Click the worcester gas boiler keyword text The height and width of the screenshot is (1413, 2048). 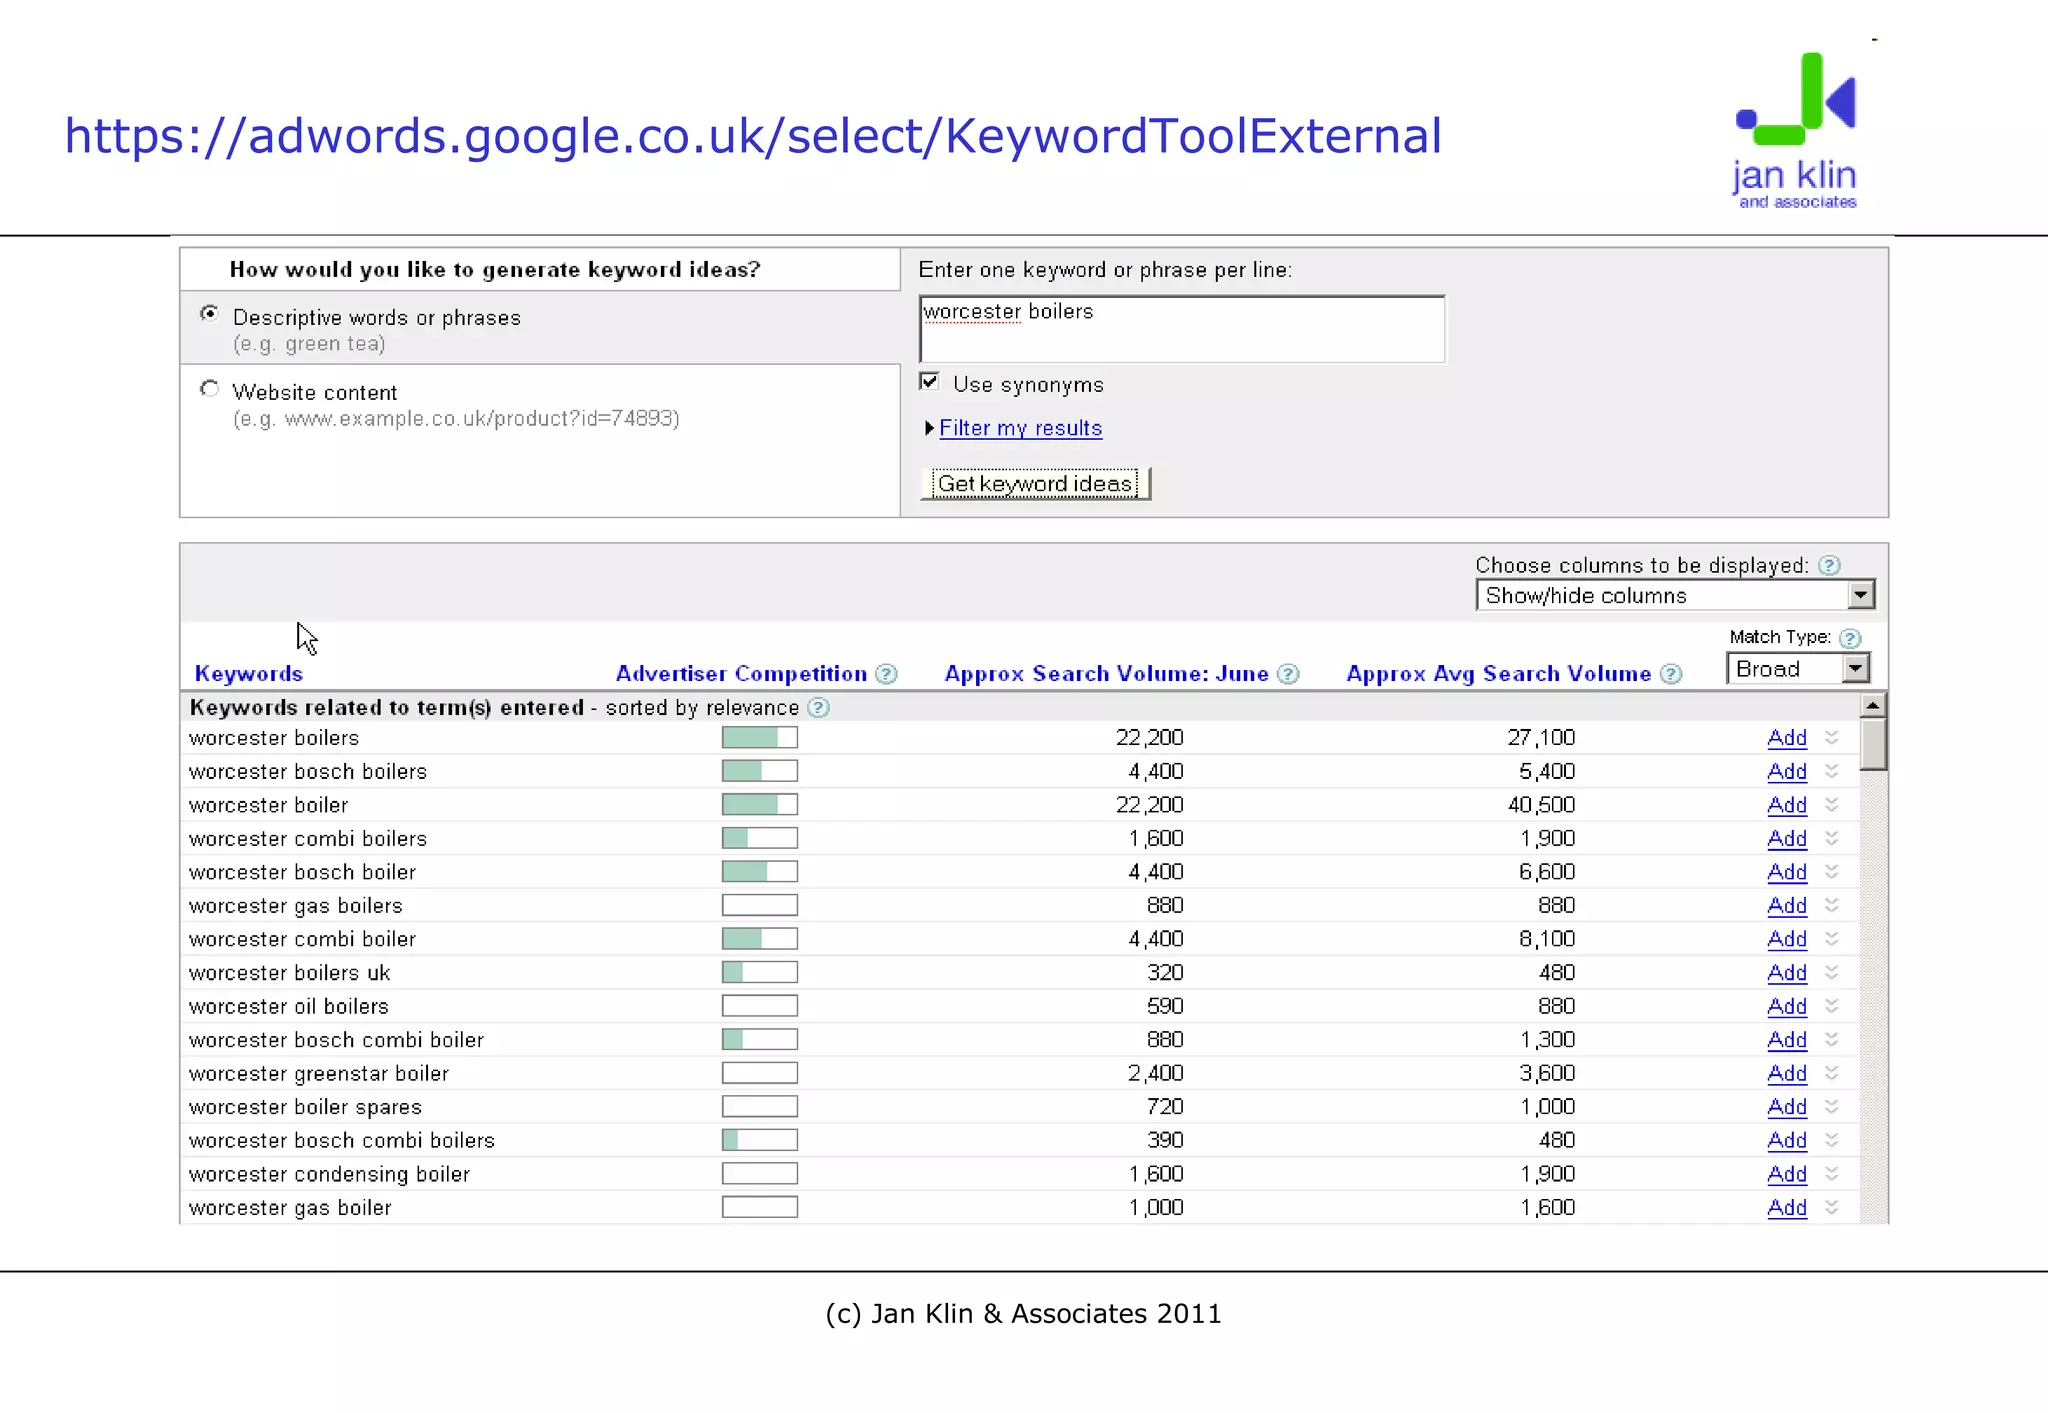pyautogui.click(x=290, y=1208)
